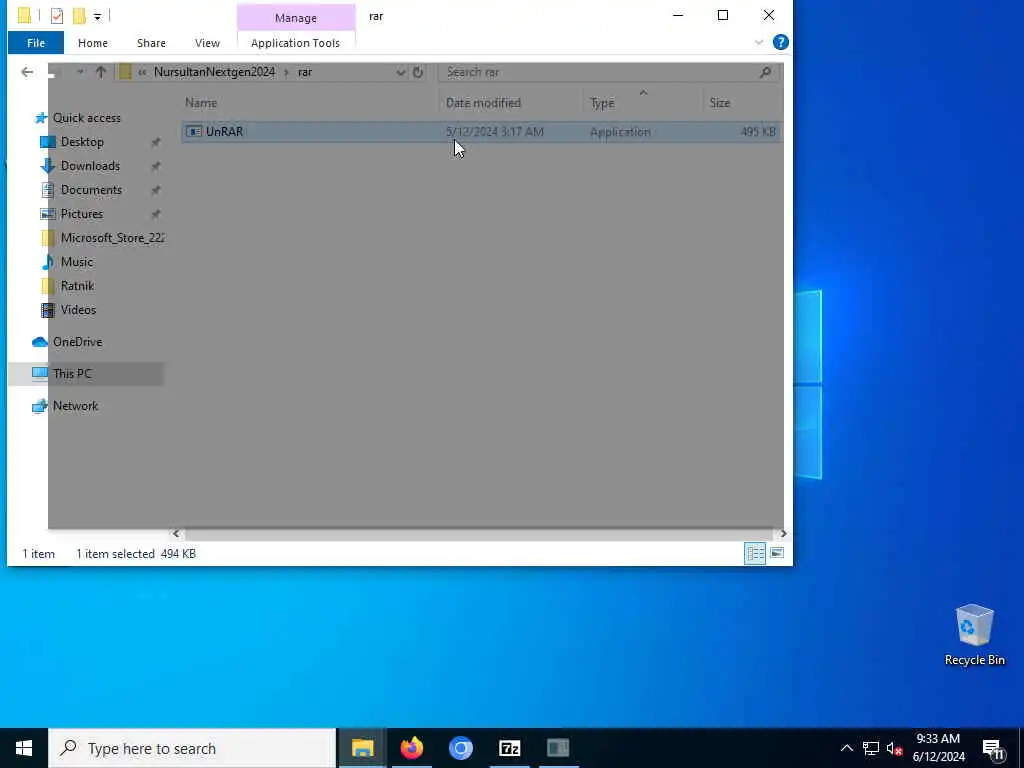1024x768 pixels.
Task: Sort by the Type column header
Action: click(643, 103)
